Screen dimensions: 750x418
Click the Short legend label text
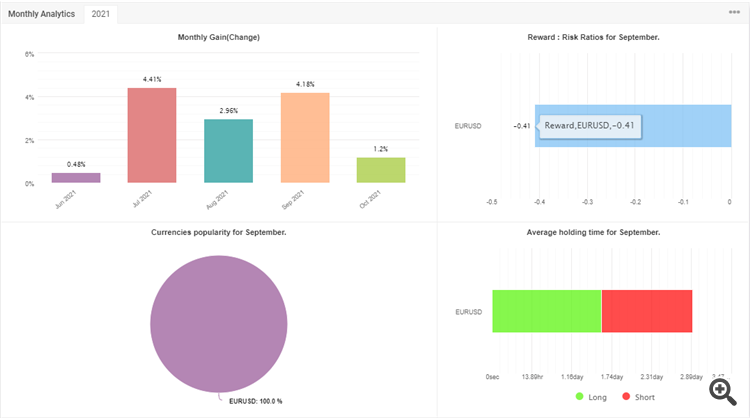click(x=645, y=397)
